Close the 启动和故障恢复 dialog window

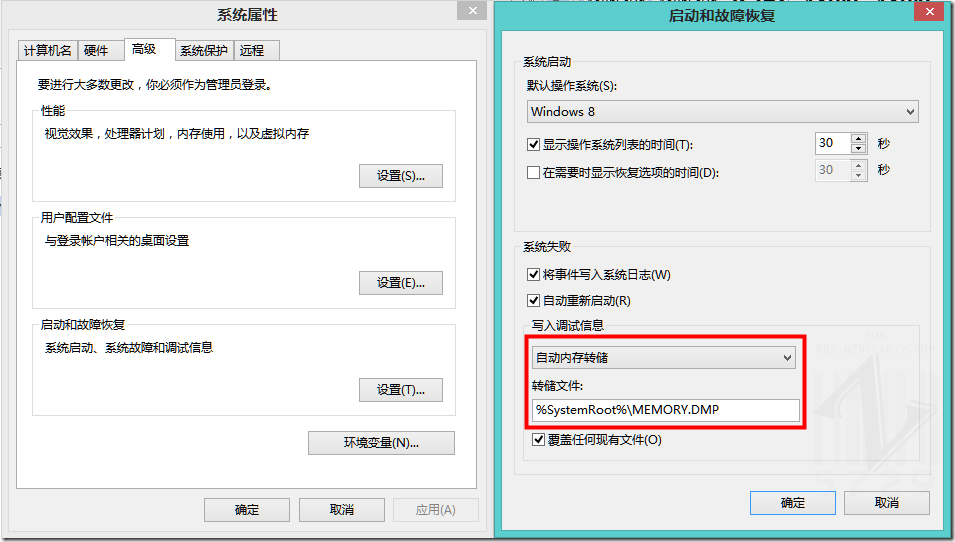point(931,12)
